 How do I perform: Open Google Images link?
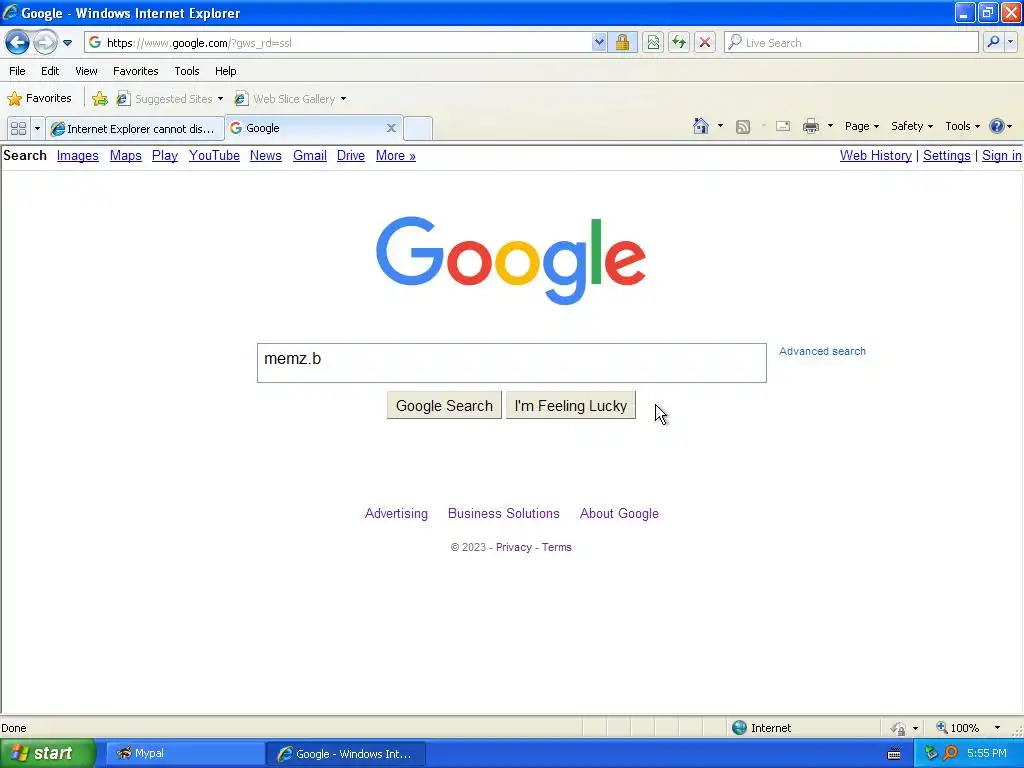click(x=78, y=155)
